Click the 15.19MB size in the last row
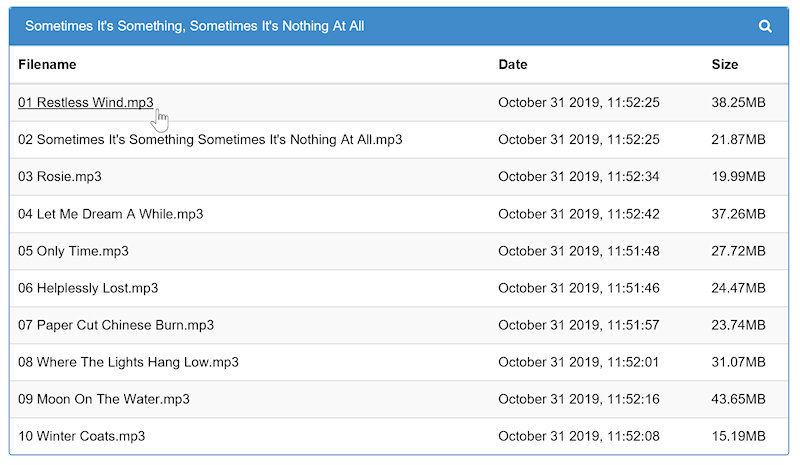This screenshot has width=800, height=465. pyautogui.click(x=738, y=436)
